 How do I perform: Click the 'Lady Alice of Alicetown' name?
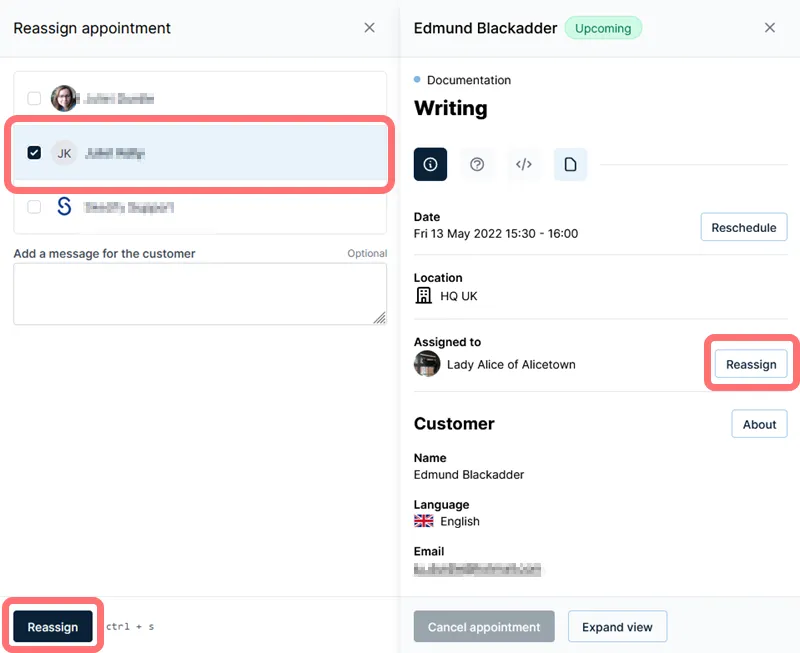[511, 364]
